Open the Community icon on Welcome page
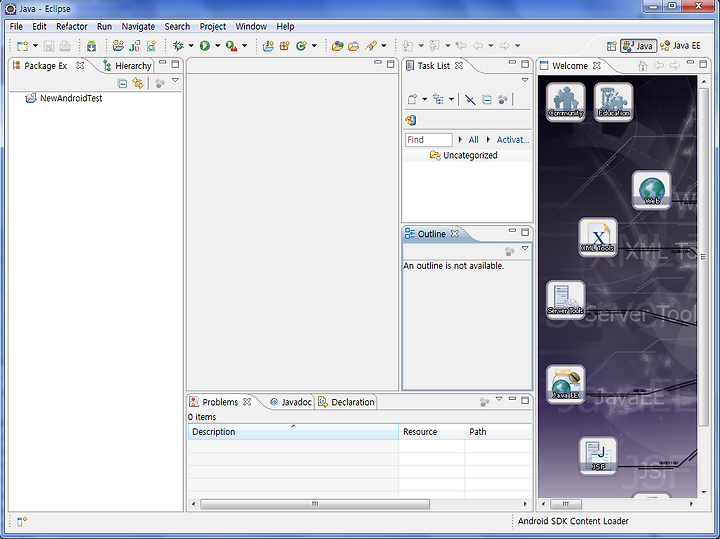Screen dimensions: 720x539 coord(566,102)
